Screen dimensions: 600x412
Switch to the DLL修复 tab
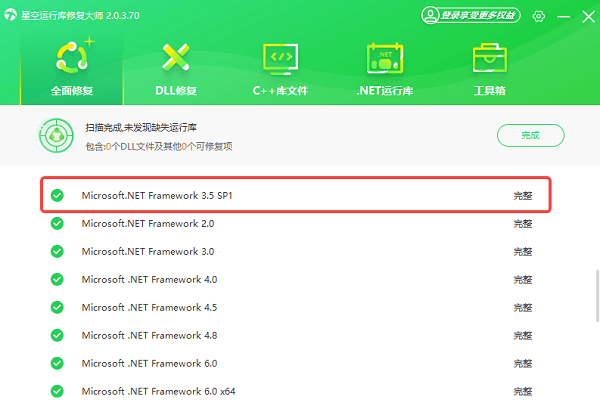point(177,58)
